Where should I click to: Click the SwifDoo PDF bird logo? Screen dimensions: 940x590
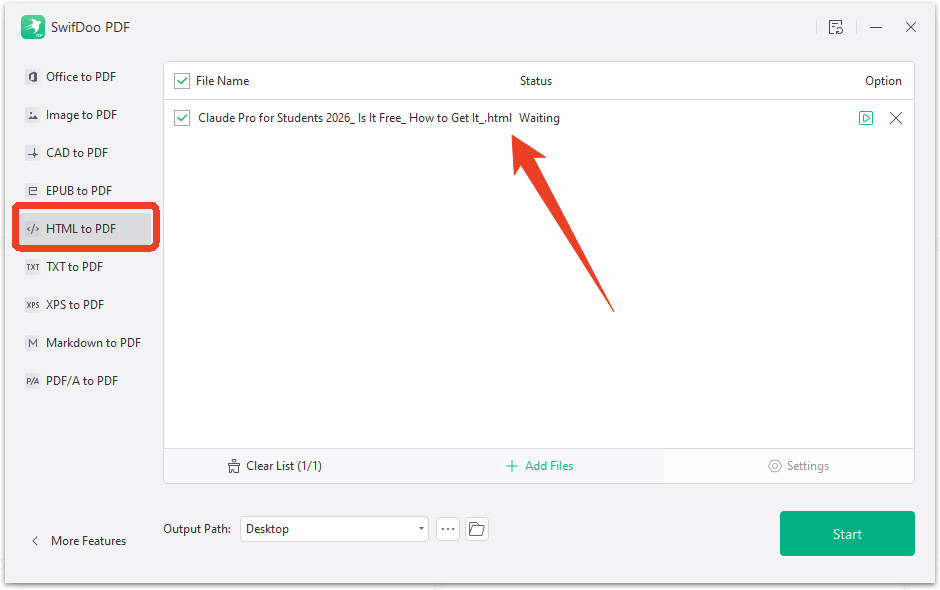(33, 27)
